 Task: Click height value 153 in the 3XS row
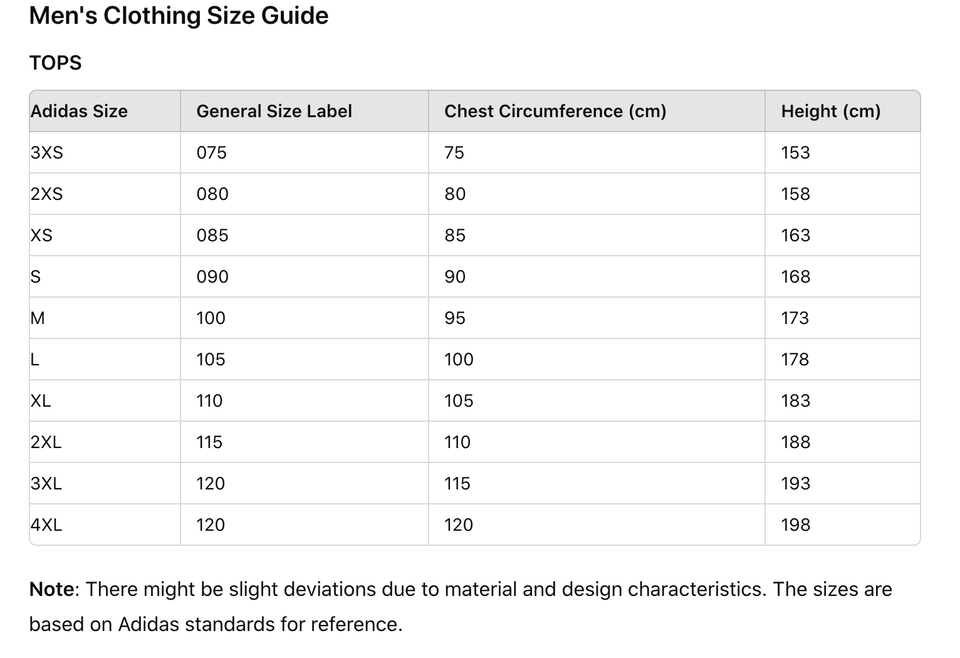point(795,153)
